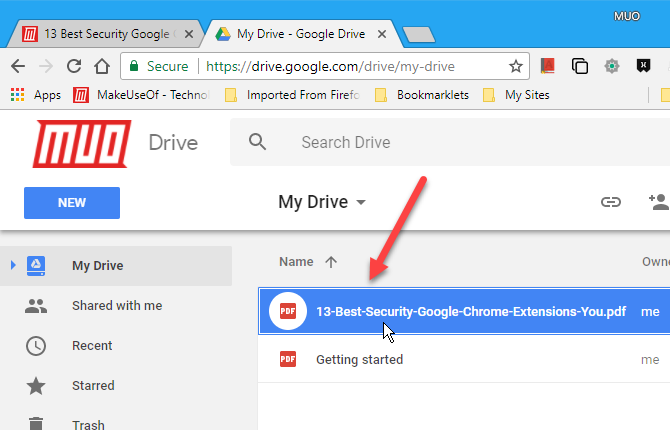
Task: Select the My Drive - Google Drive tab
Action: point(300,34)
